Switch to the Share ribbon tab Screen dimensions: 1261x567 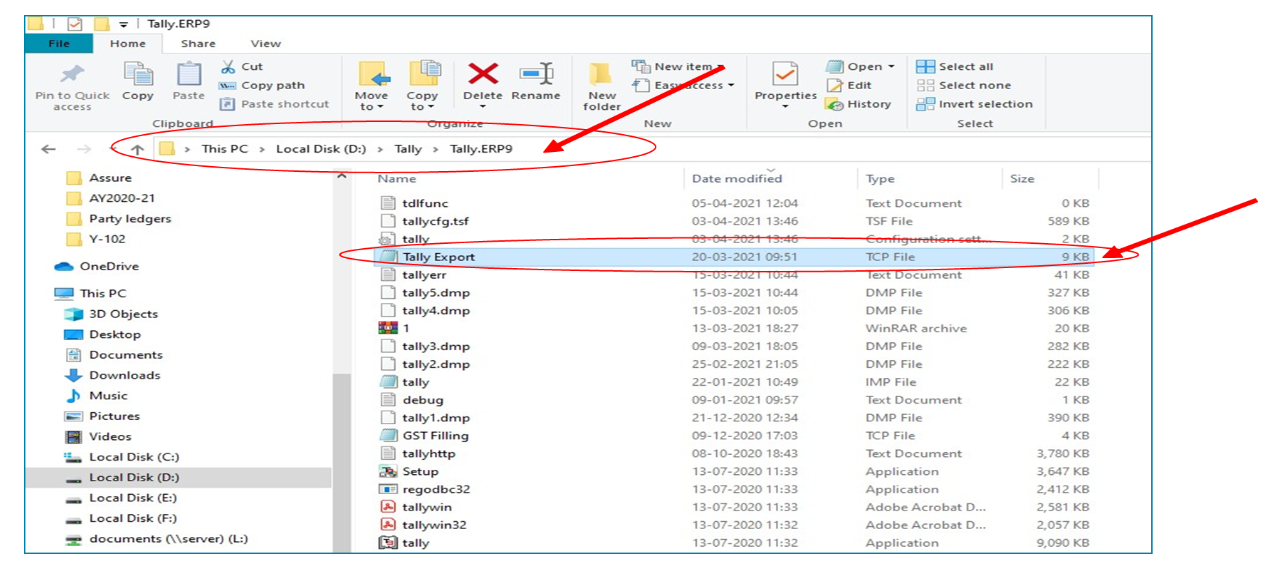tap(198, 43)
